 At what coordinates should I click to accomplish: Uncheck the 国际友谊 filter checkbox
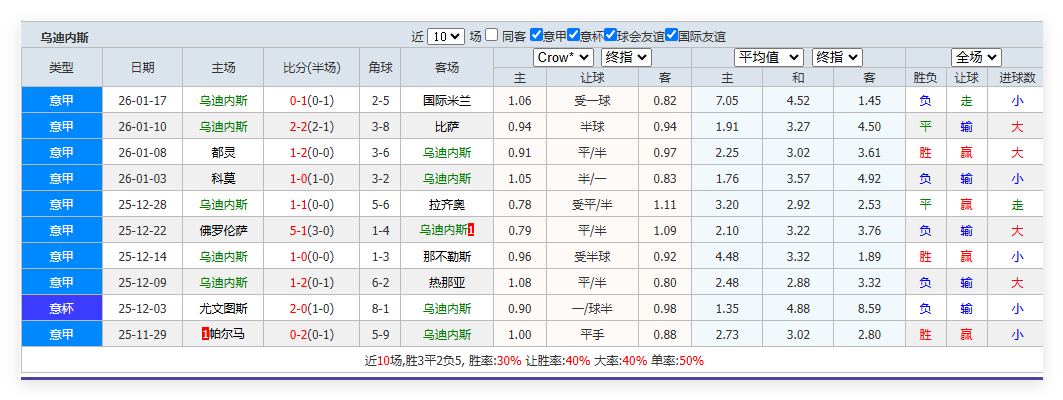(x=671, y=35)
